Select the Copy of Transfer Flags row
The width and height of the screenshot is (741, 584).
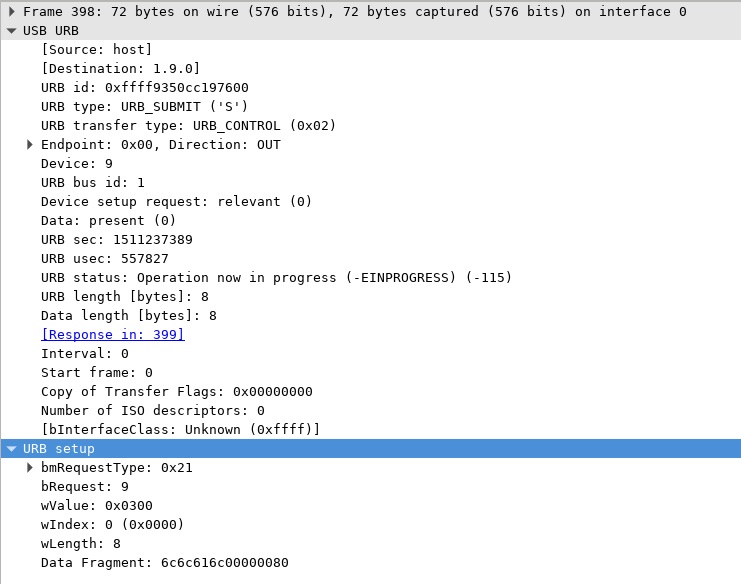click(176, 391)
